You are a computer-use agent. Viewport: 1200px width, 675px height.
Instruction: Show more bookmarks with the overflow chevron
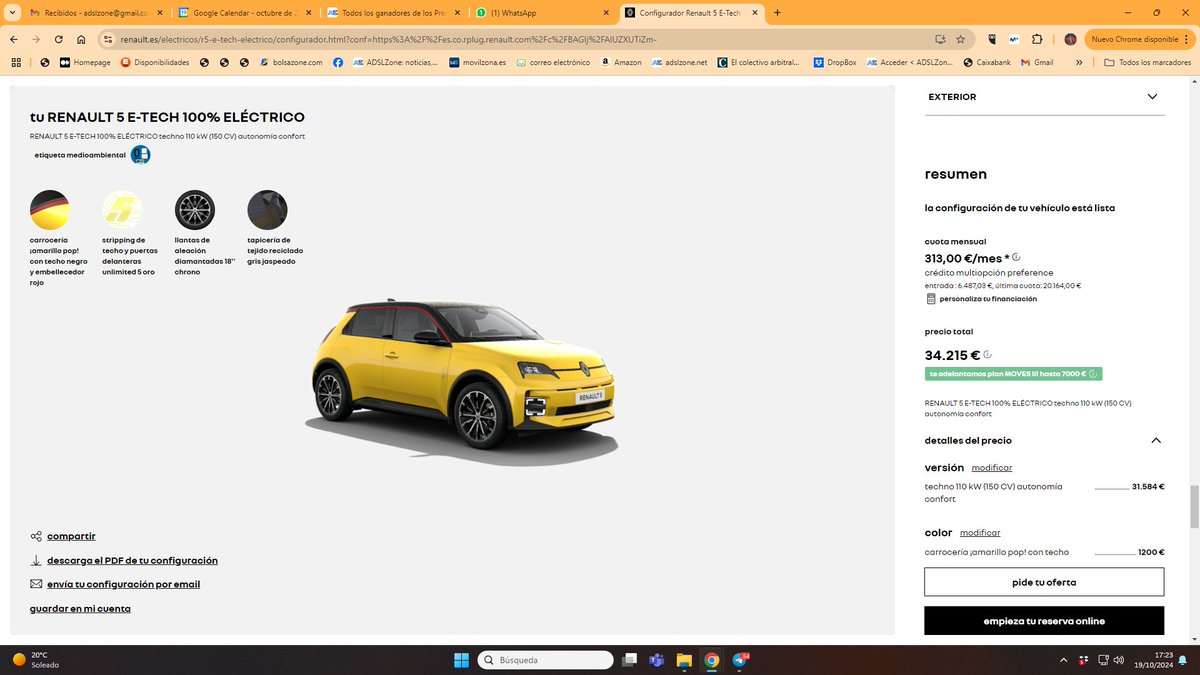[x=1079, y=62]
